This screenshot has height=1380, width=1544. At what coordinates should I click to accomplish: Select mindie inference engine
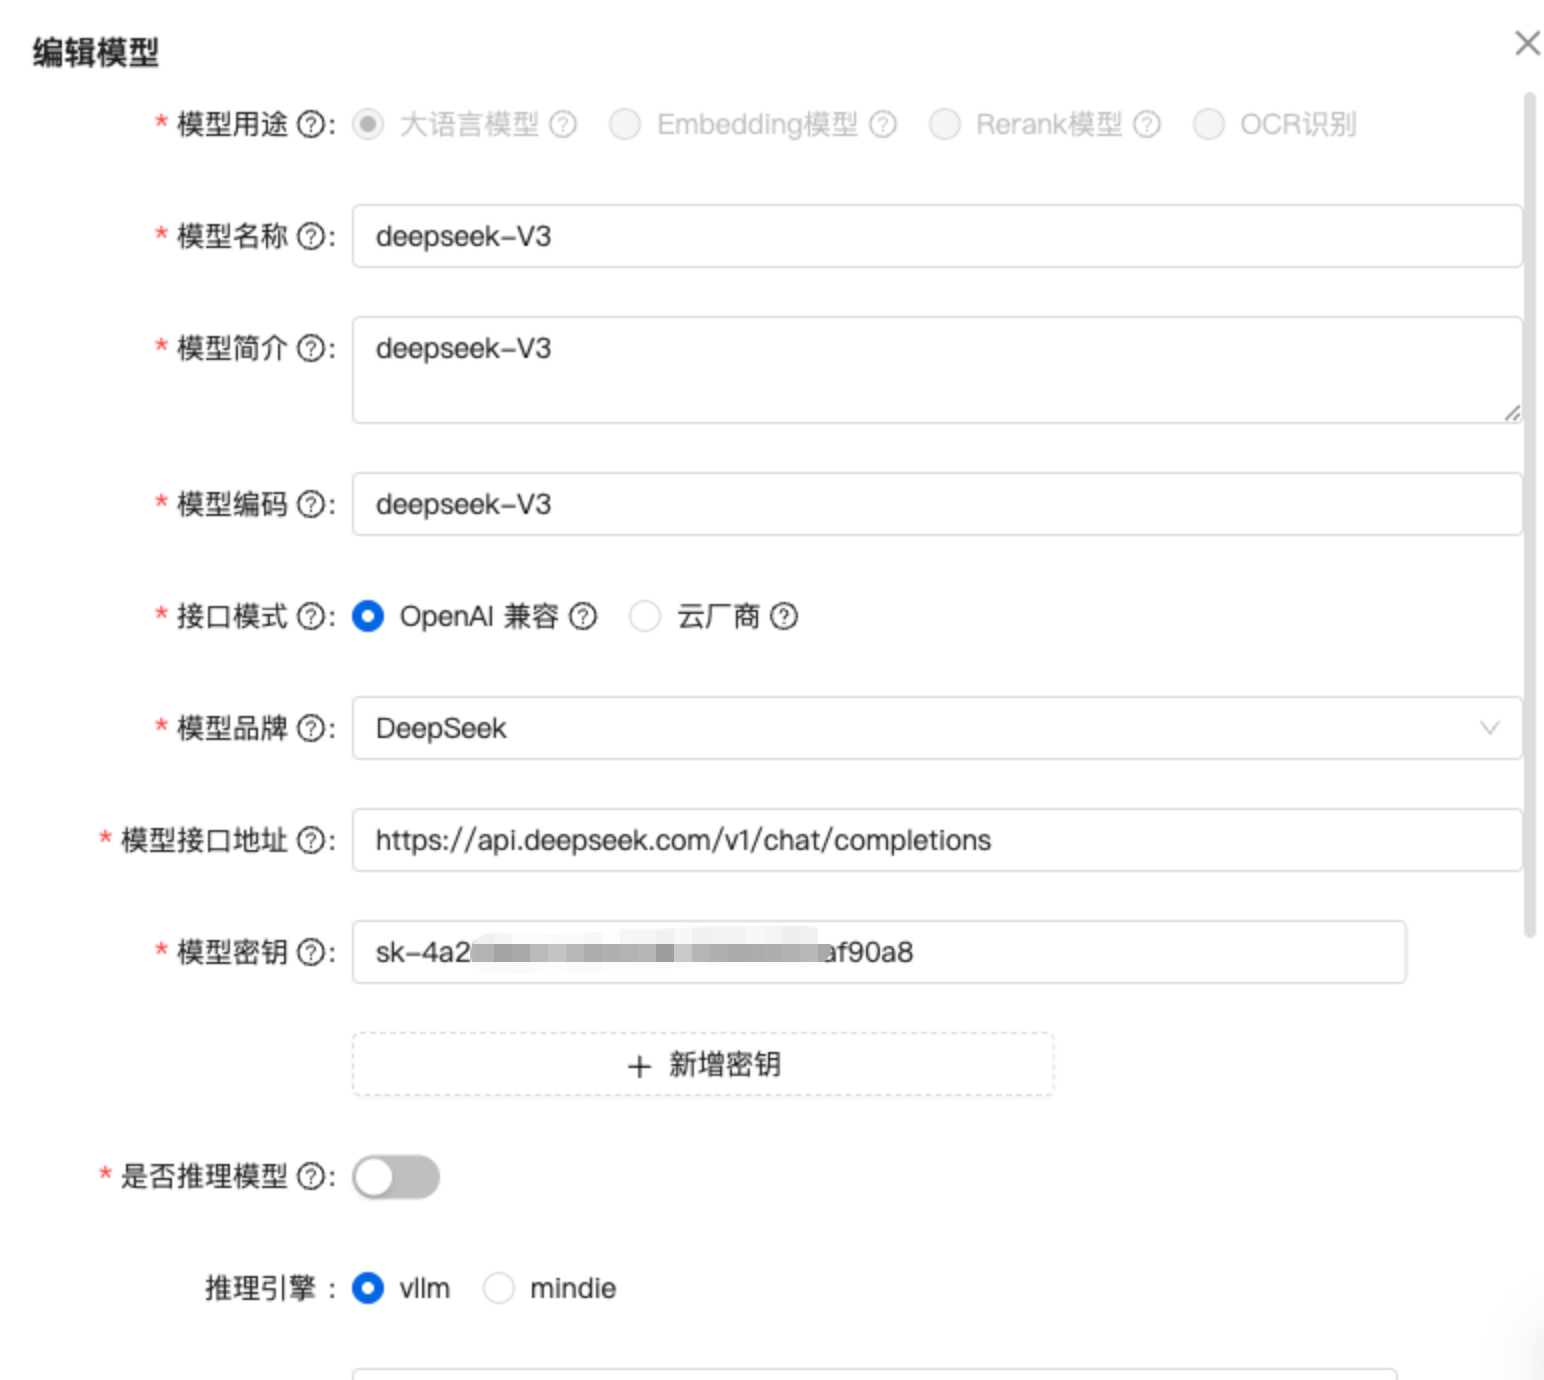click(498, 1288)
